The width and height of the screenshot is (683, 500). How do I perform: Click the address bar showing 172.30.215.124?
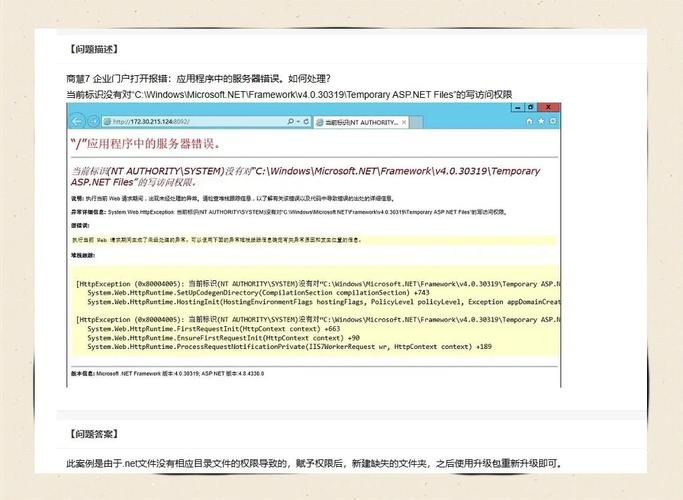click(x=206, y=122)
